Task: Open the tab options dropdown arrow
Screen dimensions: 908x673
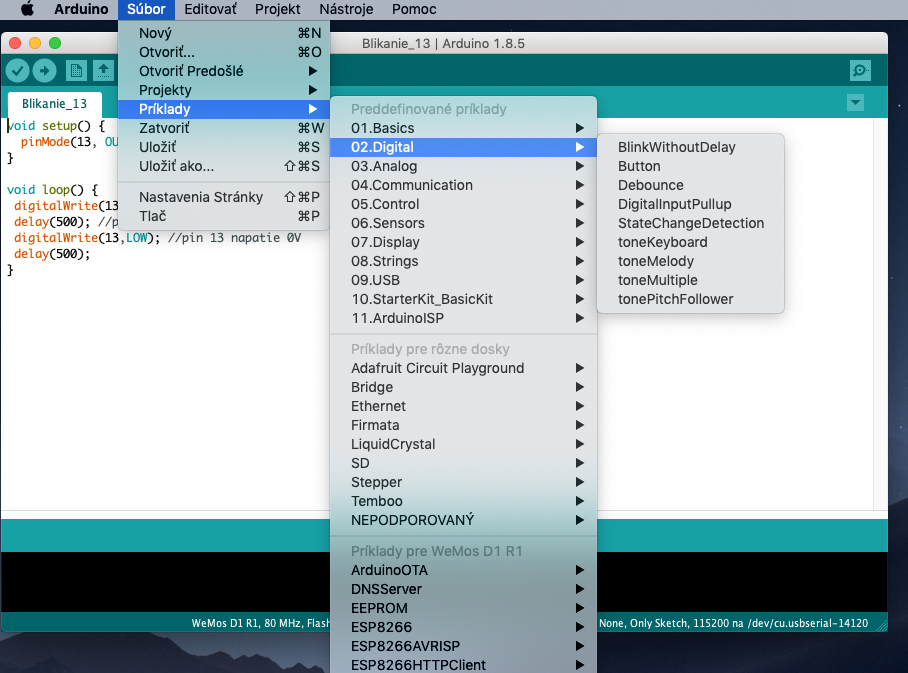Action: tap(855, 103)
